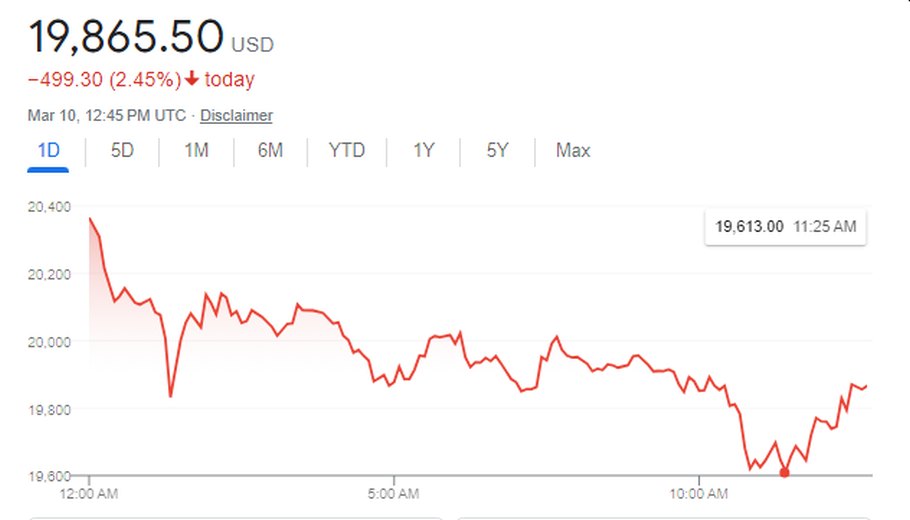
Task: Switch chart to YTD view
Action: pos(347,151)
